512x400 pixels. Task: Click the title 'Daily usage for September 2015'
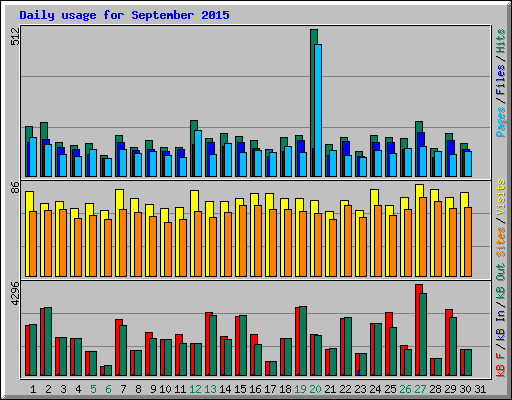[124, 15]
